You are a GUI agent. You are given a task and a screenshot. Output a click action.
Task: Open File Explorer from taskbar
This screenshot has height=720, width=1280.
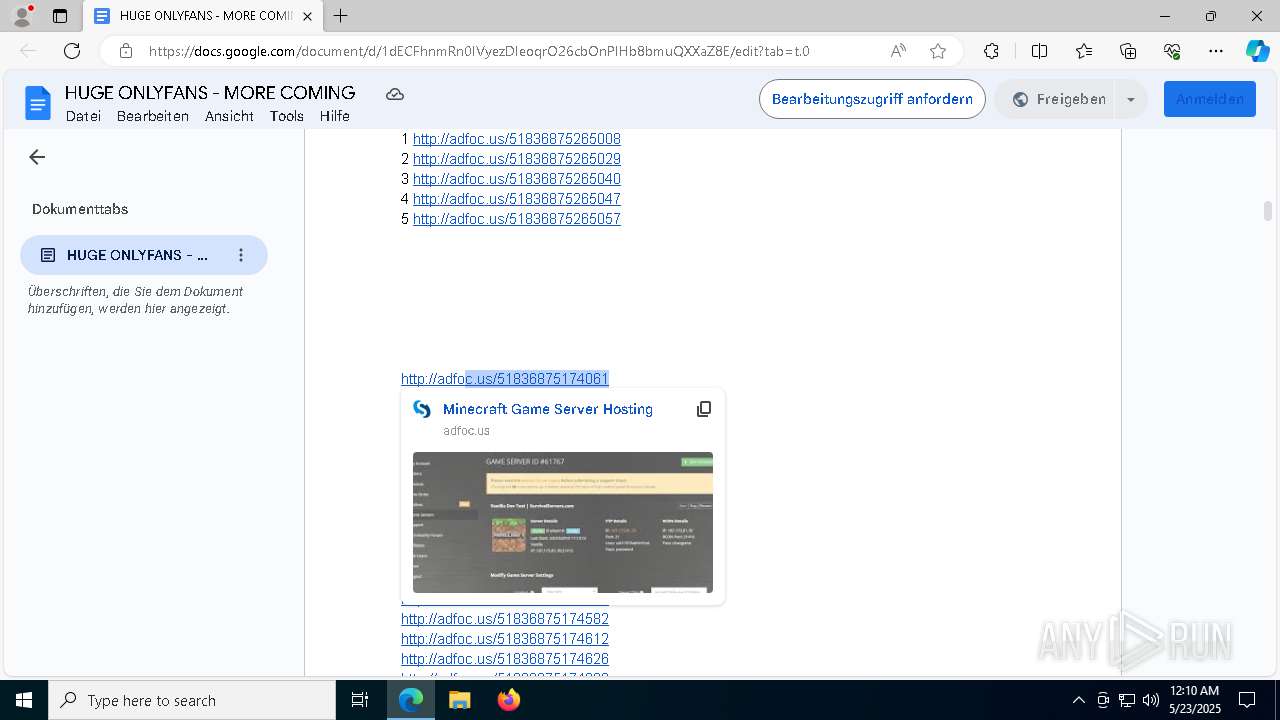pos(459,700)
